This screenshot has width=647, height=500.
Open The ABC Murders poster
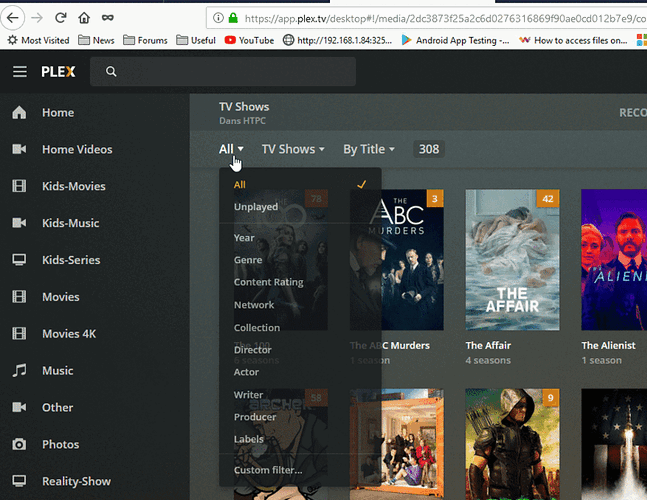coord(397,259)
